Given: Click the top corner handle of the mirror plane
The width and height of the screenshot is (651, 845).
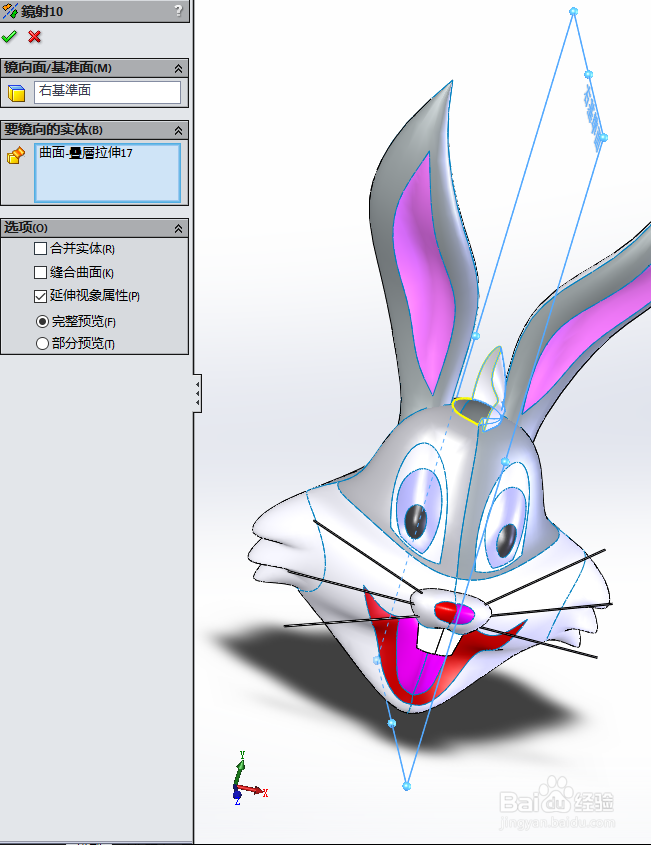Looking at the screenshot, I should pos(573,11).
